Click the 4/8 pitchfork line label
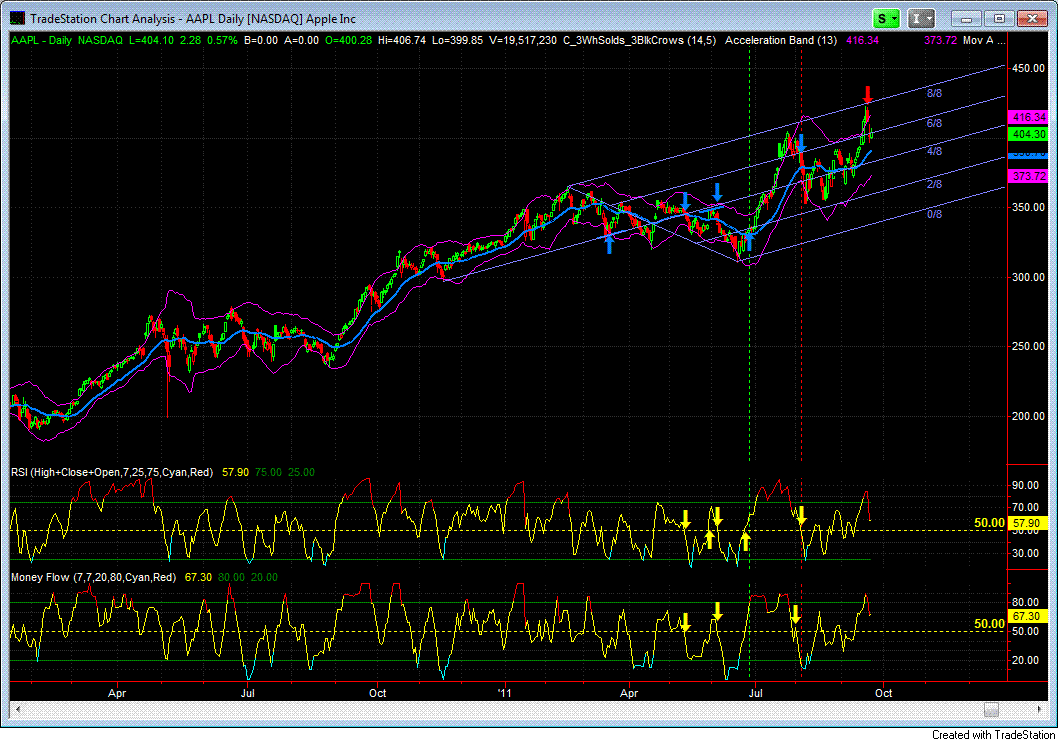The height and width of the screenshot is (741, 1058). (934, 151)
